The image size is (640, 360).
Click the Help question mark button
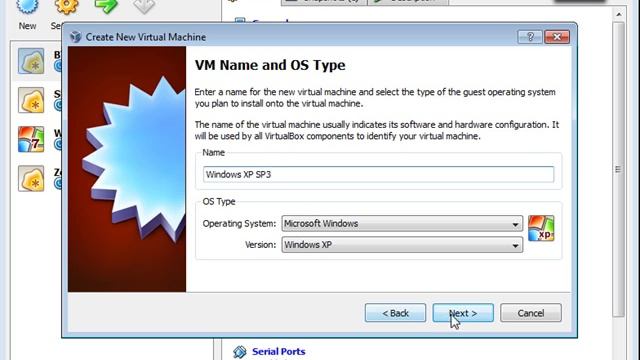tap(530, 37)
